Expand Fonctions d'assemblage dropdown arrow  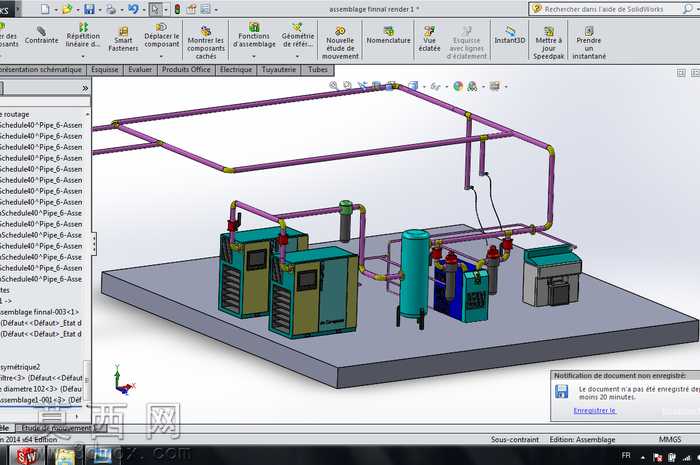tap(254, 56)
